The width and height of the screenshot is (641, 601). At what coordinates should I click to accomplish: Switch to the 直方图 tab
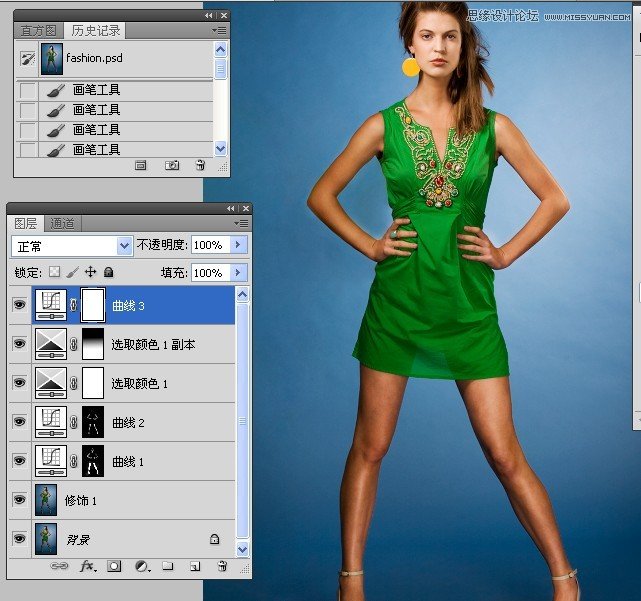pyautogui.click(x=38, y=31)
